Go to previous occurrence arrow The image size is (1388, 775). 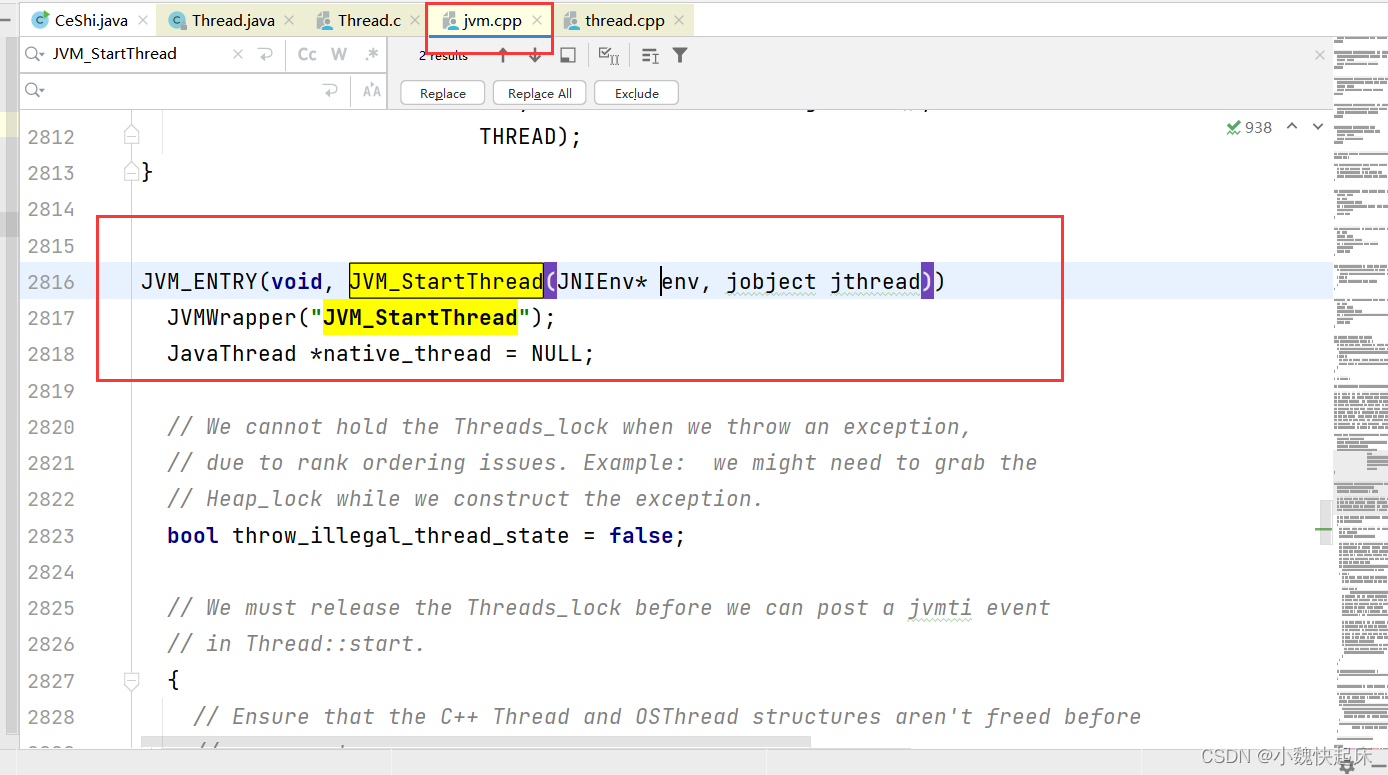pos(503,55)
